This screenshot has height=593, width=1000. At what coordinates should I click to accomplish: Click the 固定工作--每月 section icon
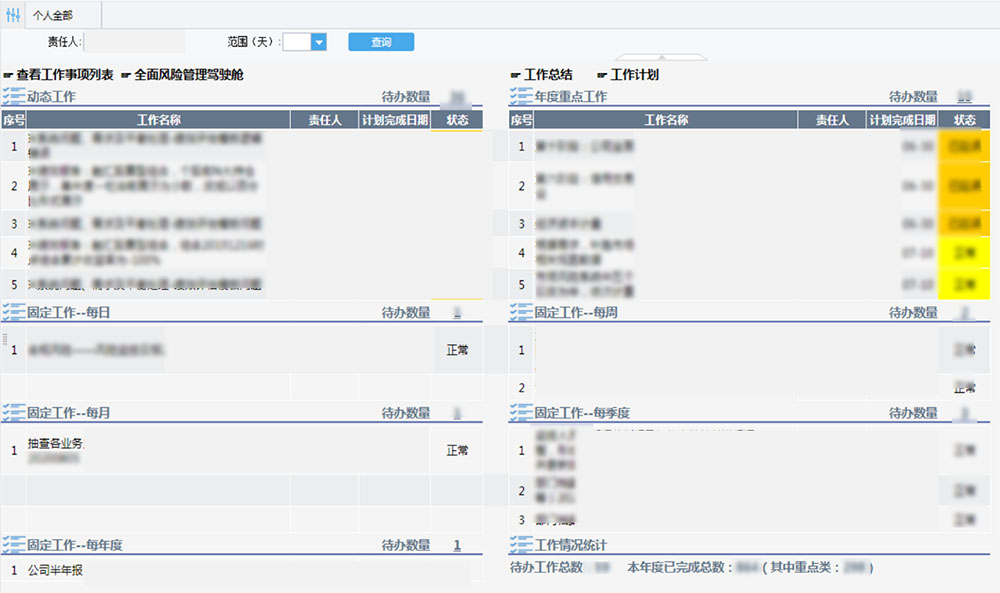click(x=13, y=412)
